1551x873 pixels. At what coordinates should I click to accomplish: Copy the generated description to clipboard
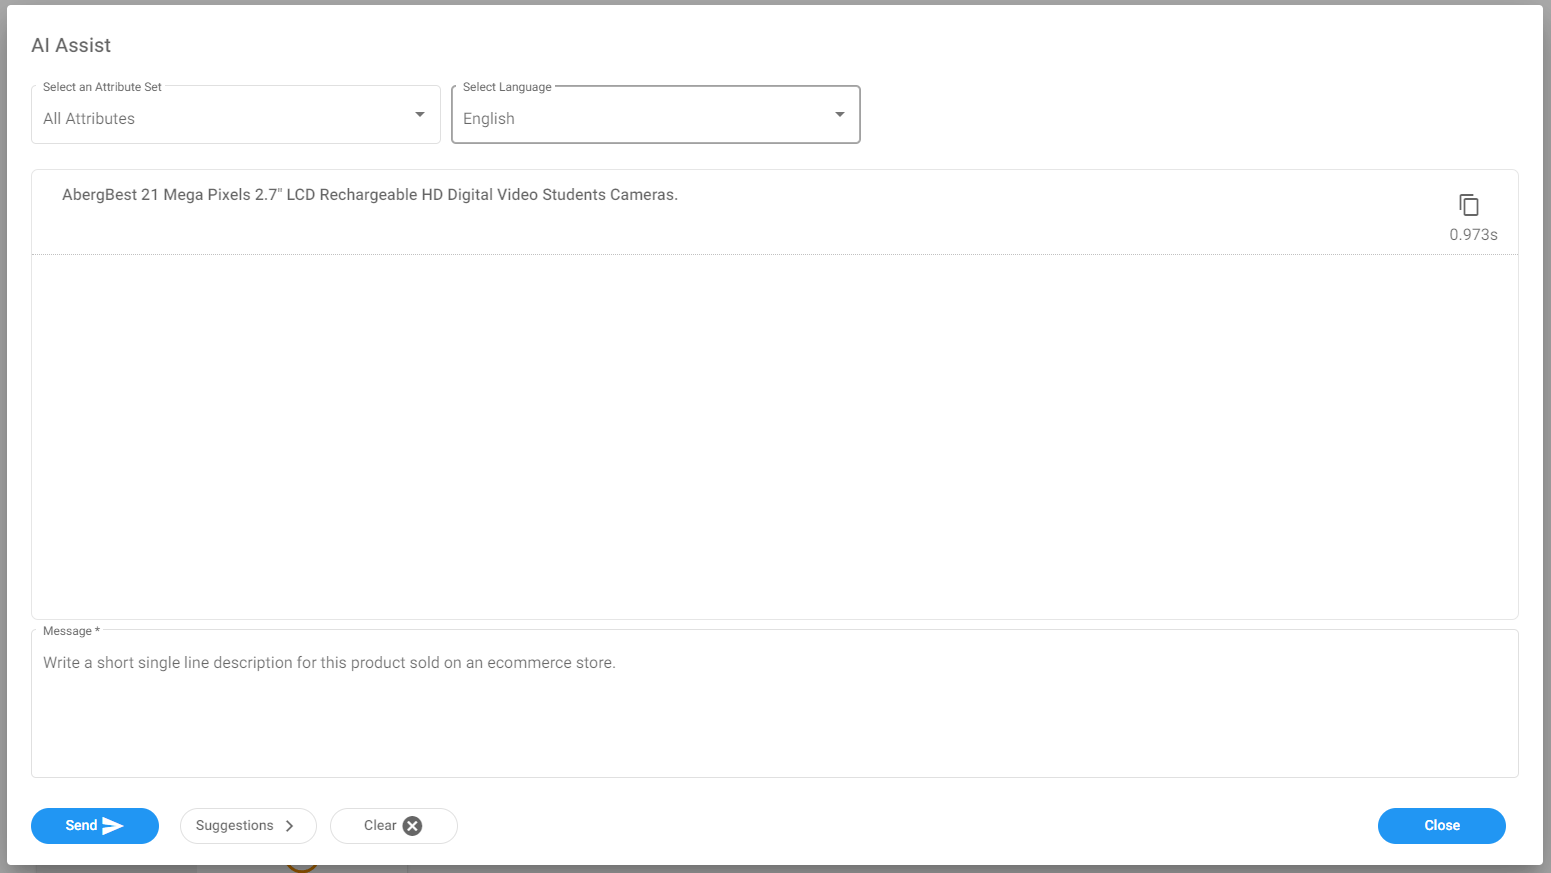[1468, 205]
